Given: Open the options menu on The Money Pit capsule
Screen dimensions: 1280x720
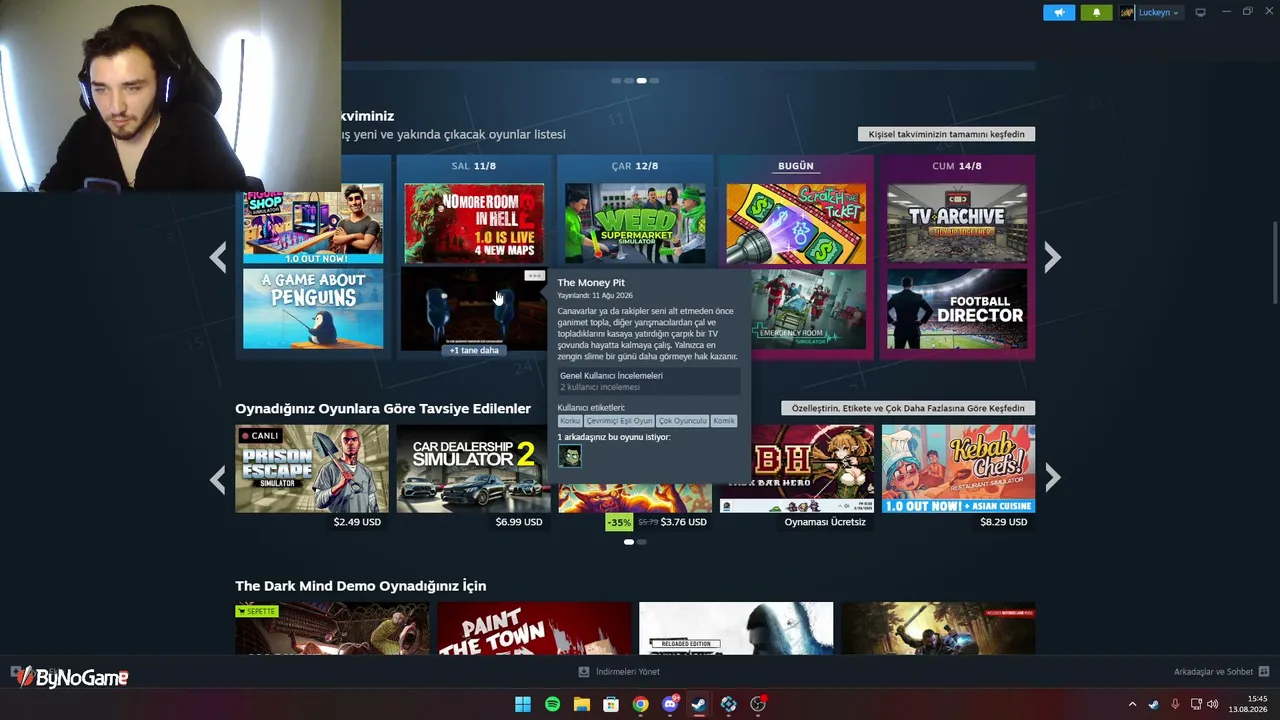Looking at the screenshot, I should [534, 276].
